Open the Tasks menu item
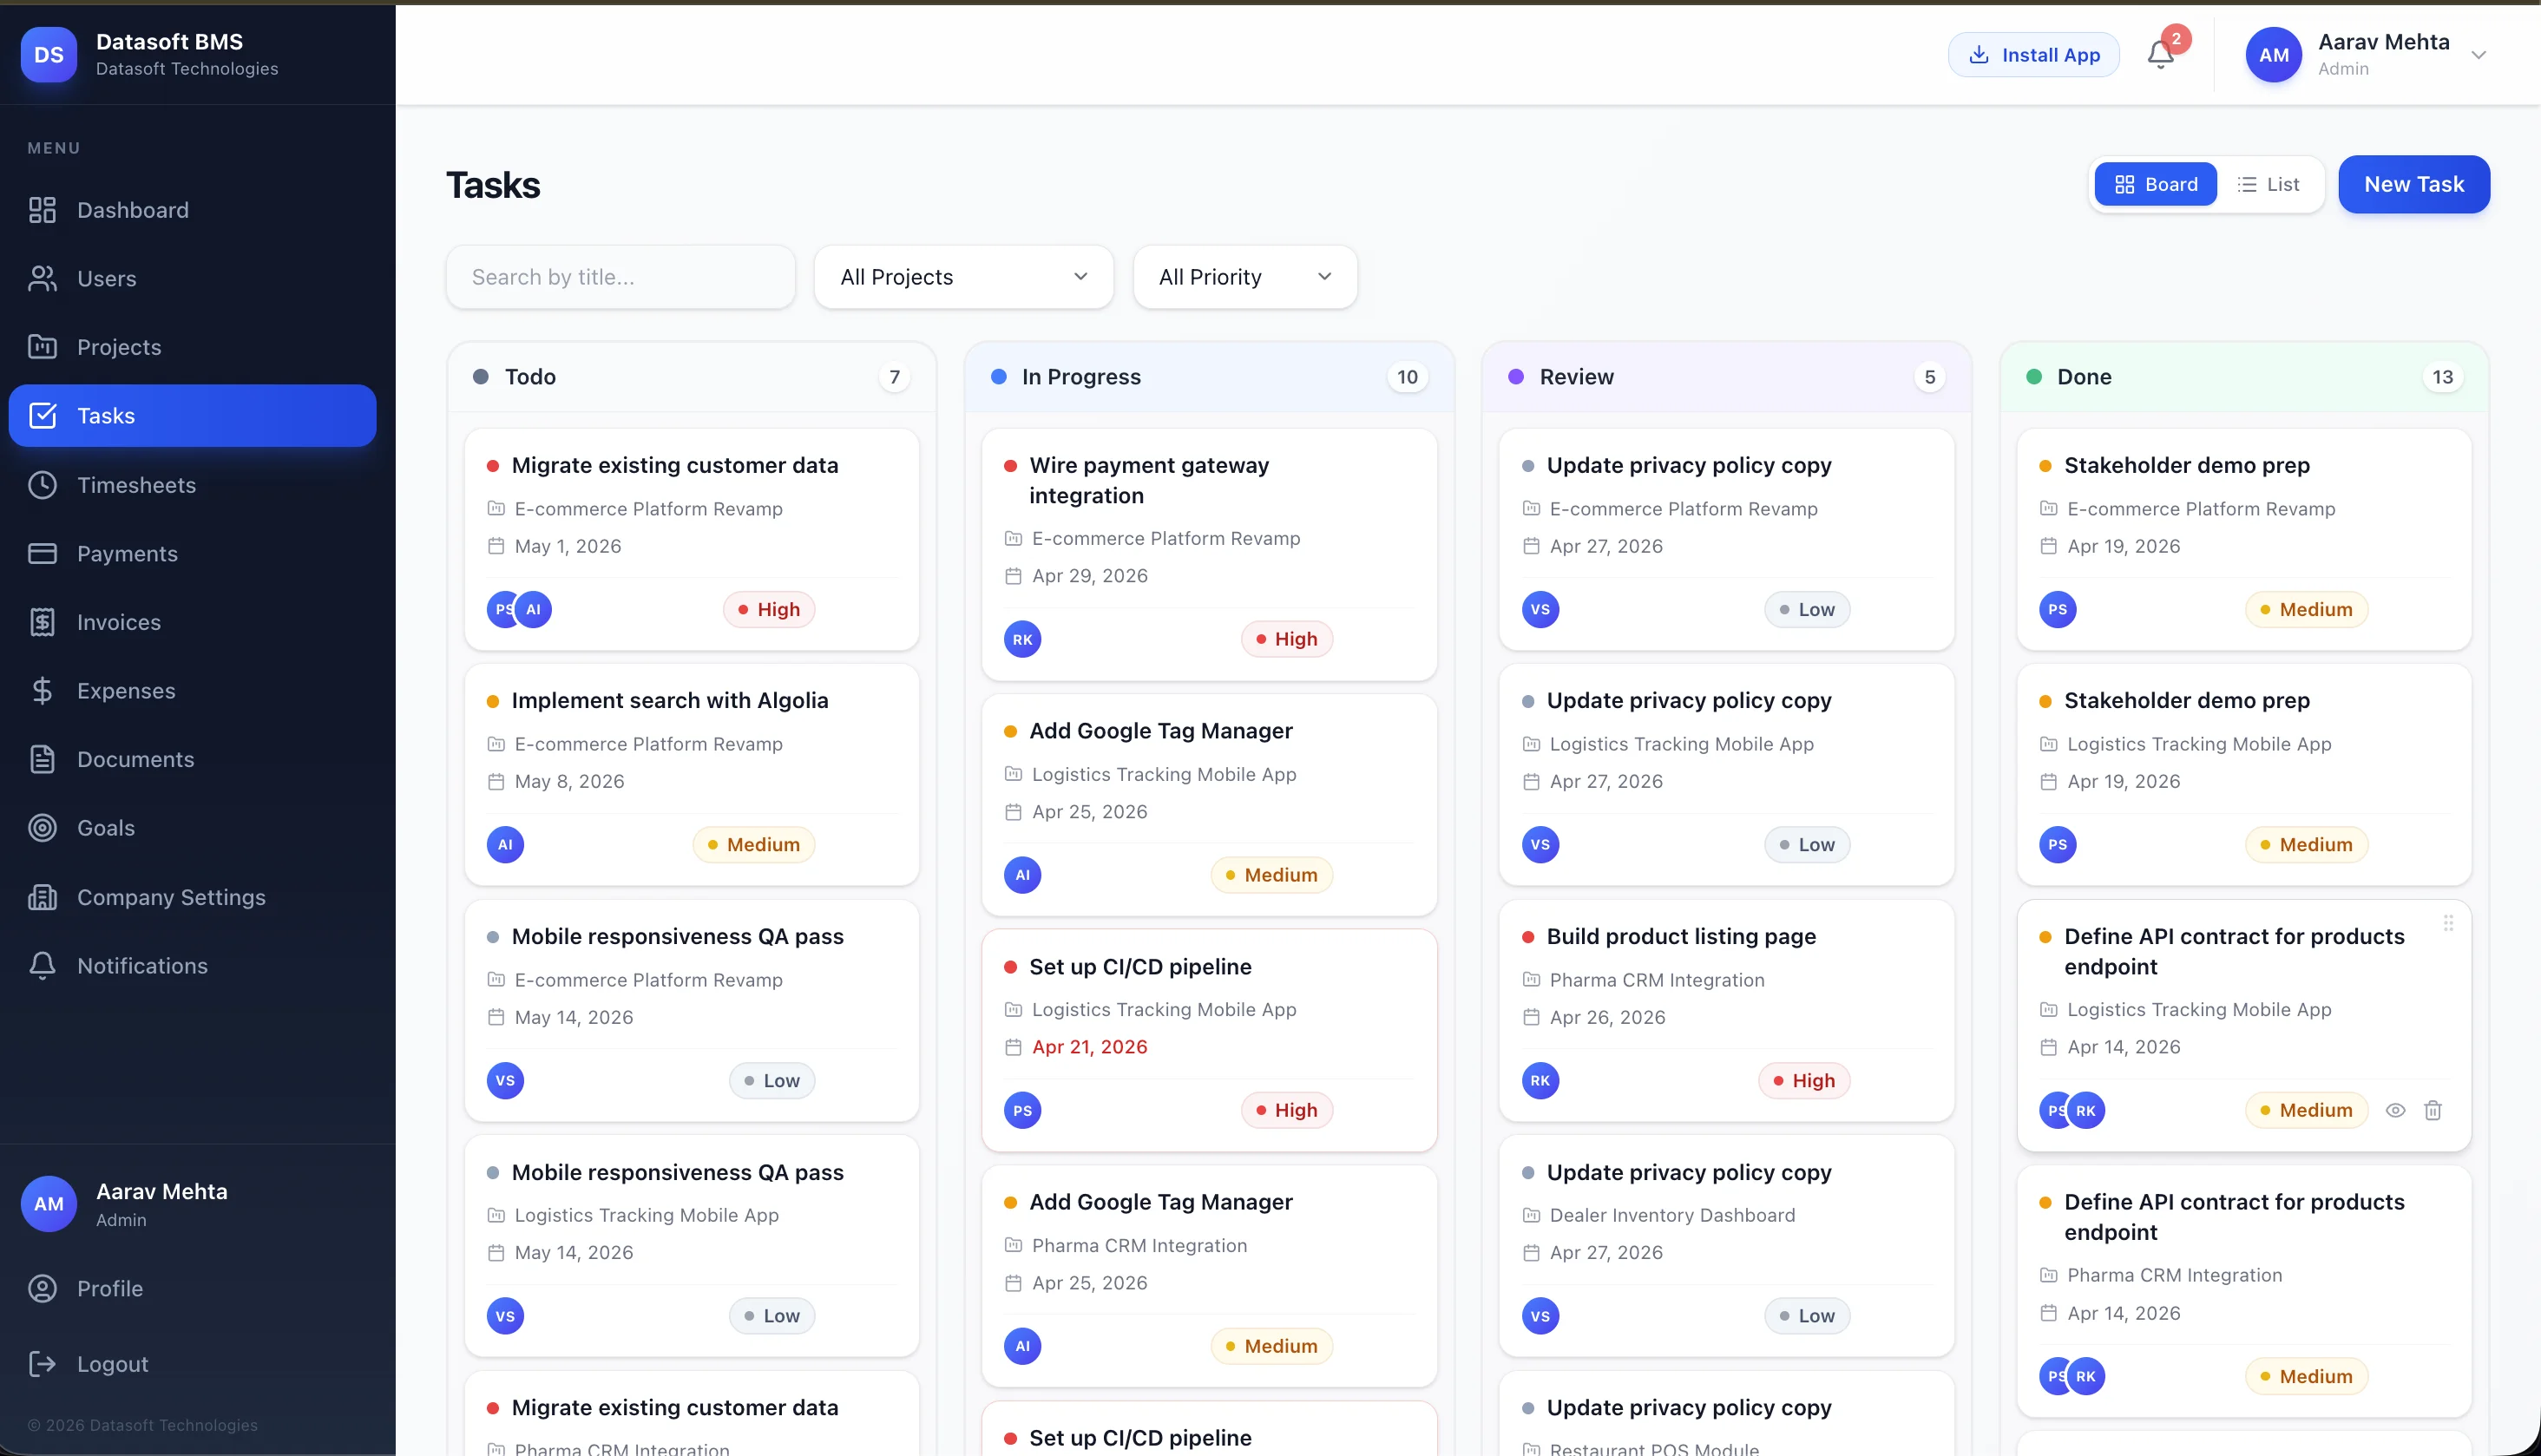Image resolution: width=2541 pixels, height=1456 pixels. click(105, 415)
